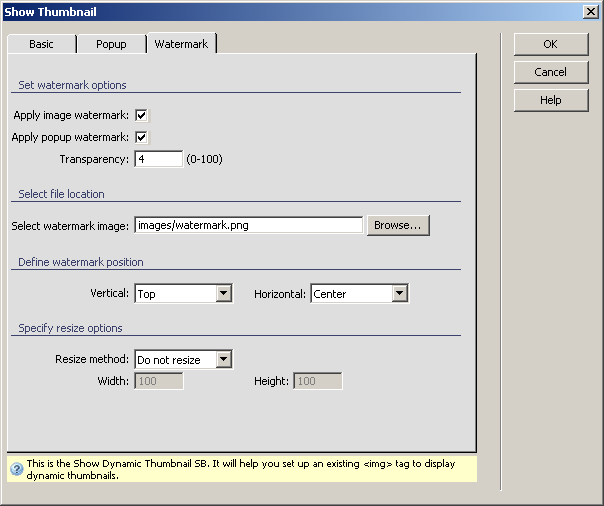Viewport: 604px width, 506px height.
Task: Open the Popup tab
Action: pos(111,44)
